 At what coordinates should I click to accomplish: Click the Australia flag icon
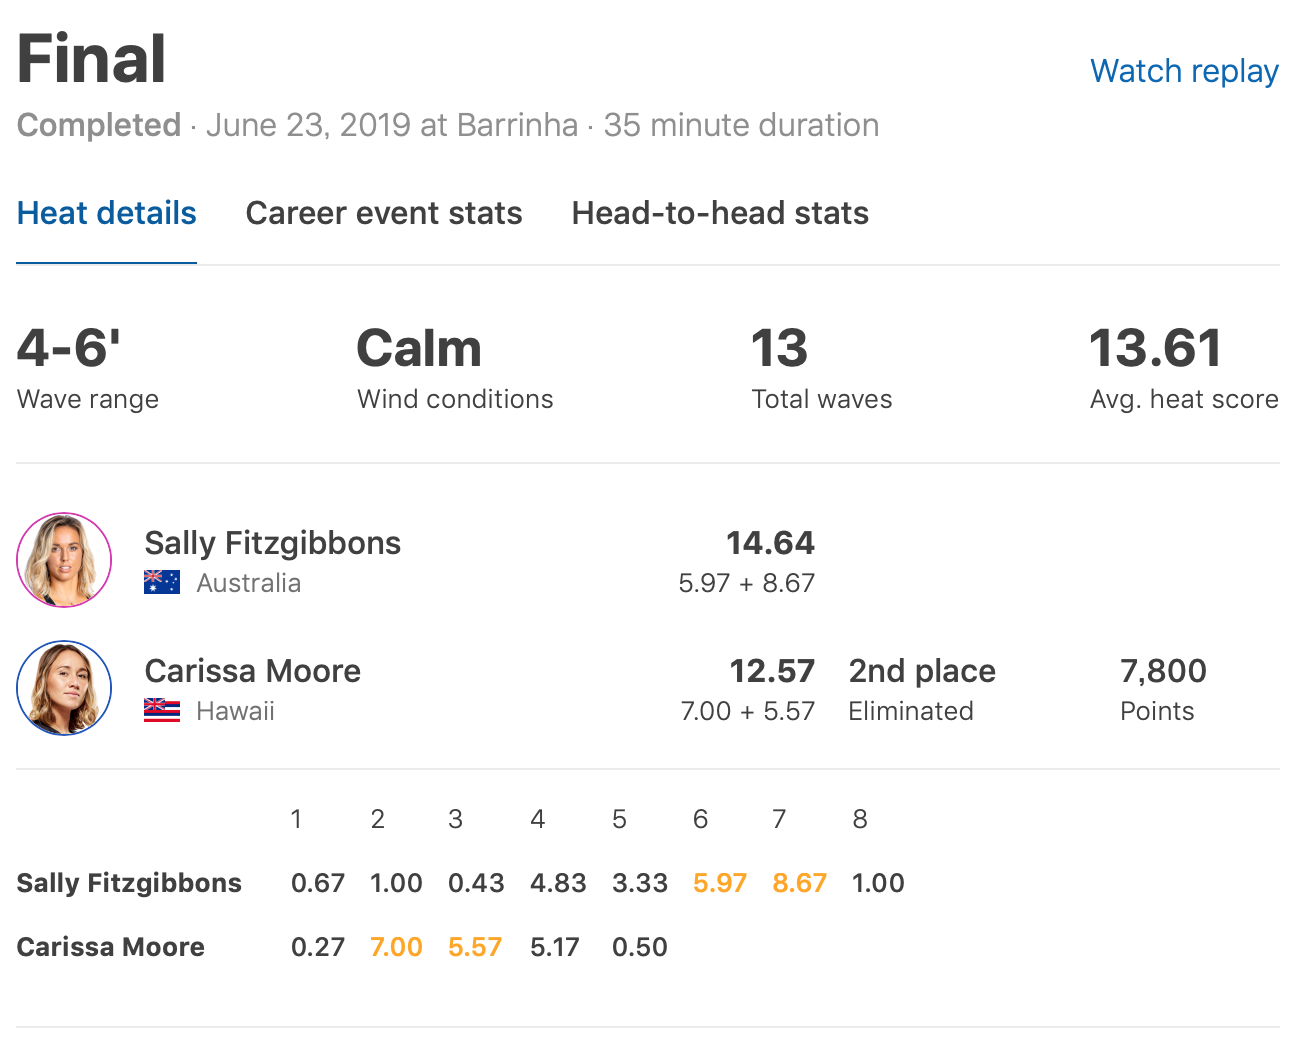pyautogui.click(x=162, y=582)
